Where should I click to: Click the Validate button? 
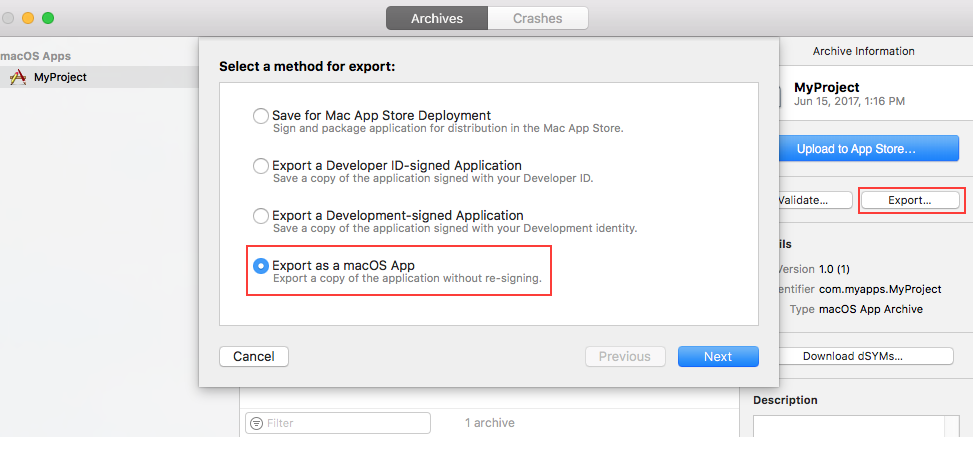click(x=814, y=200)
